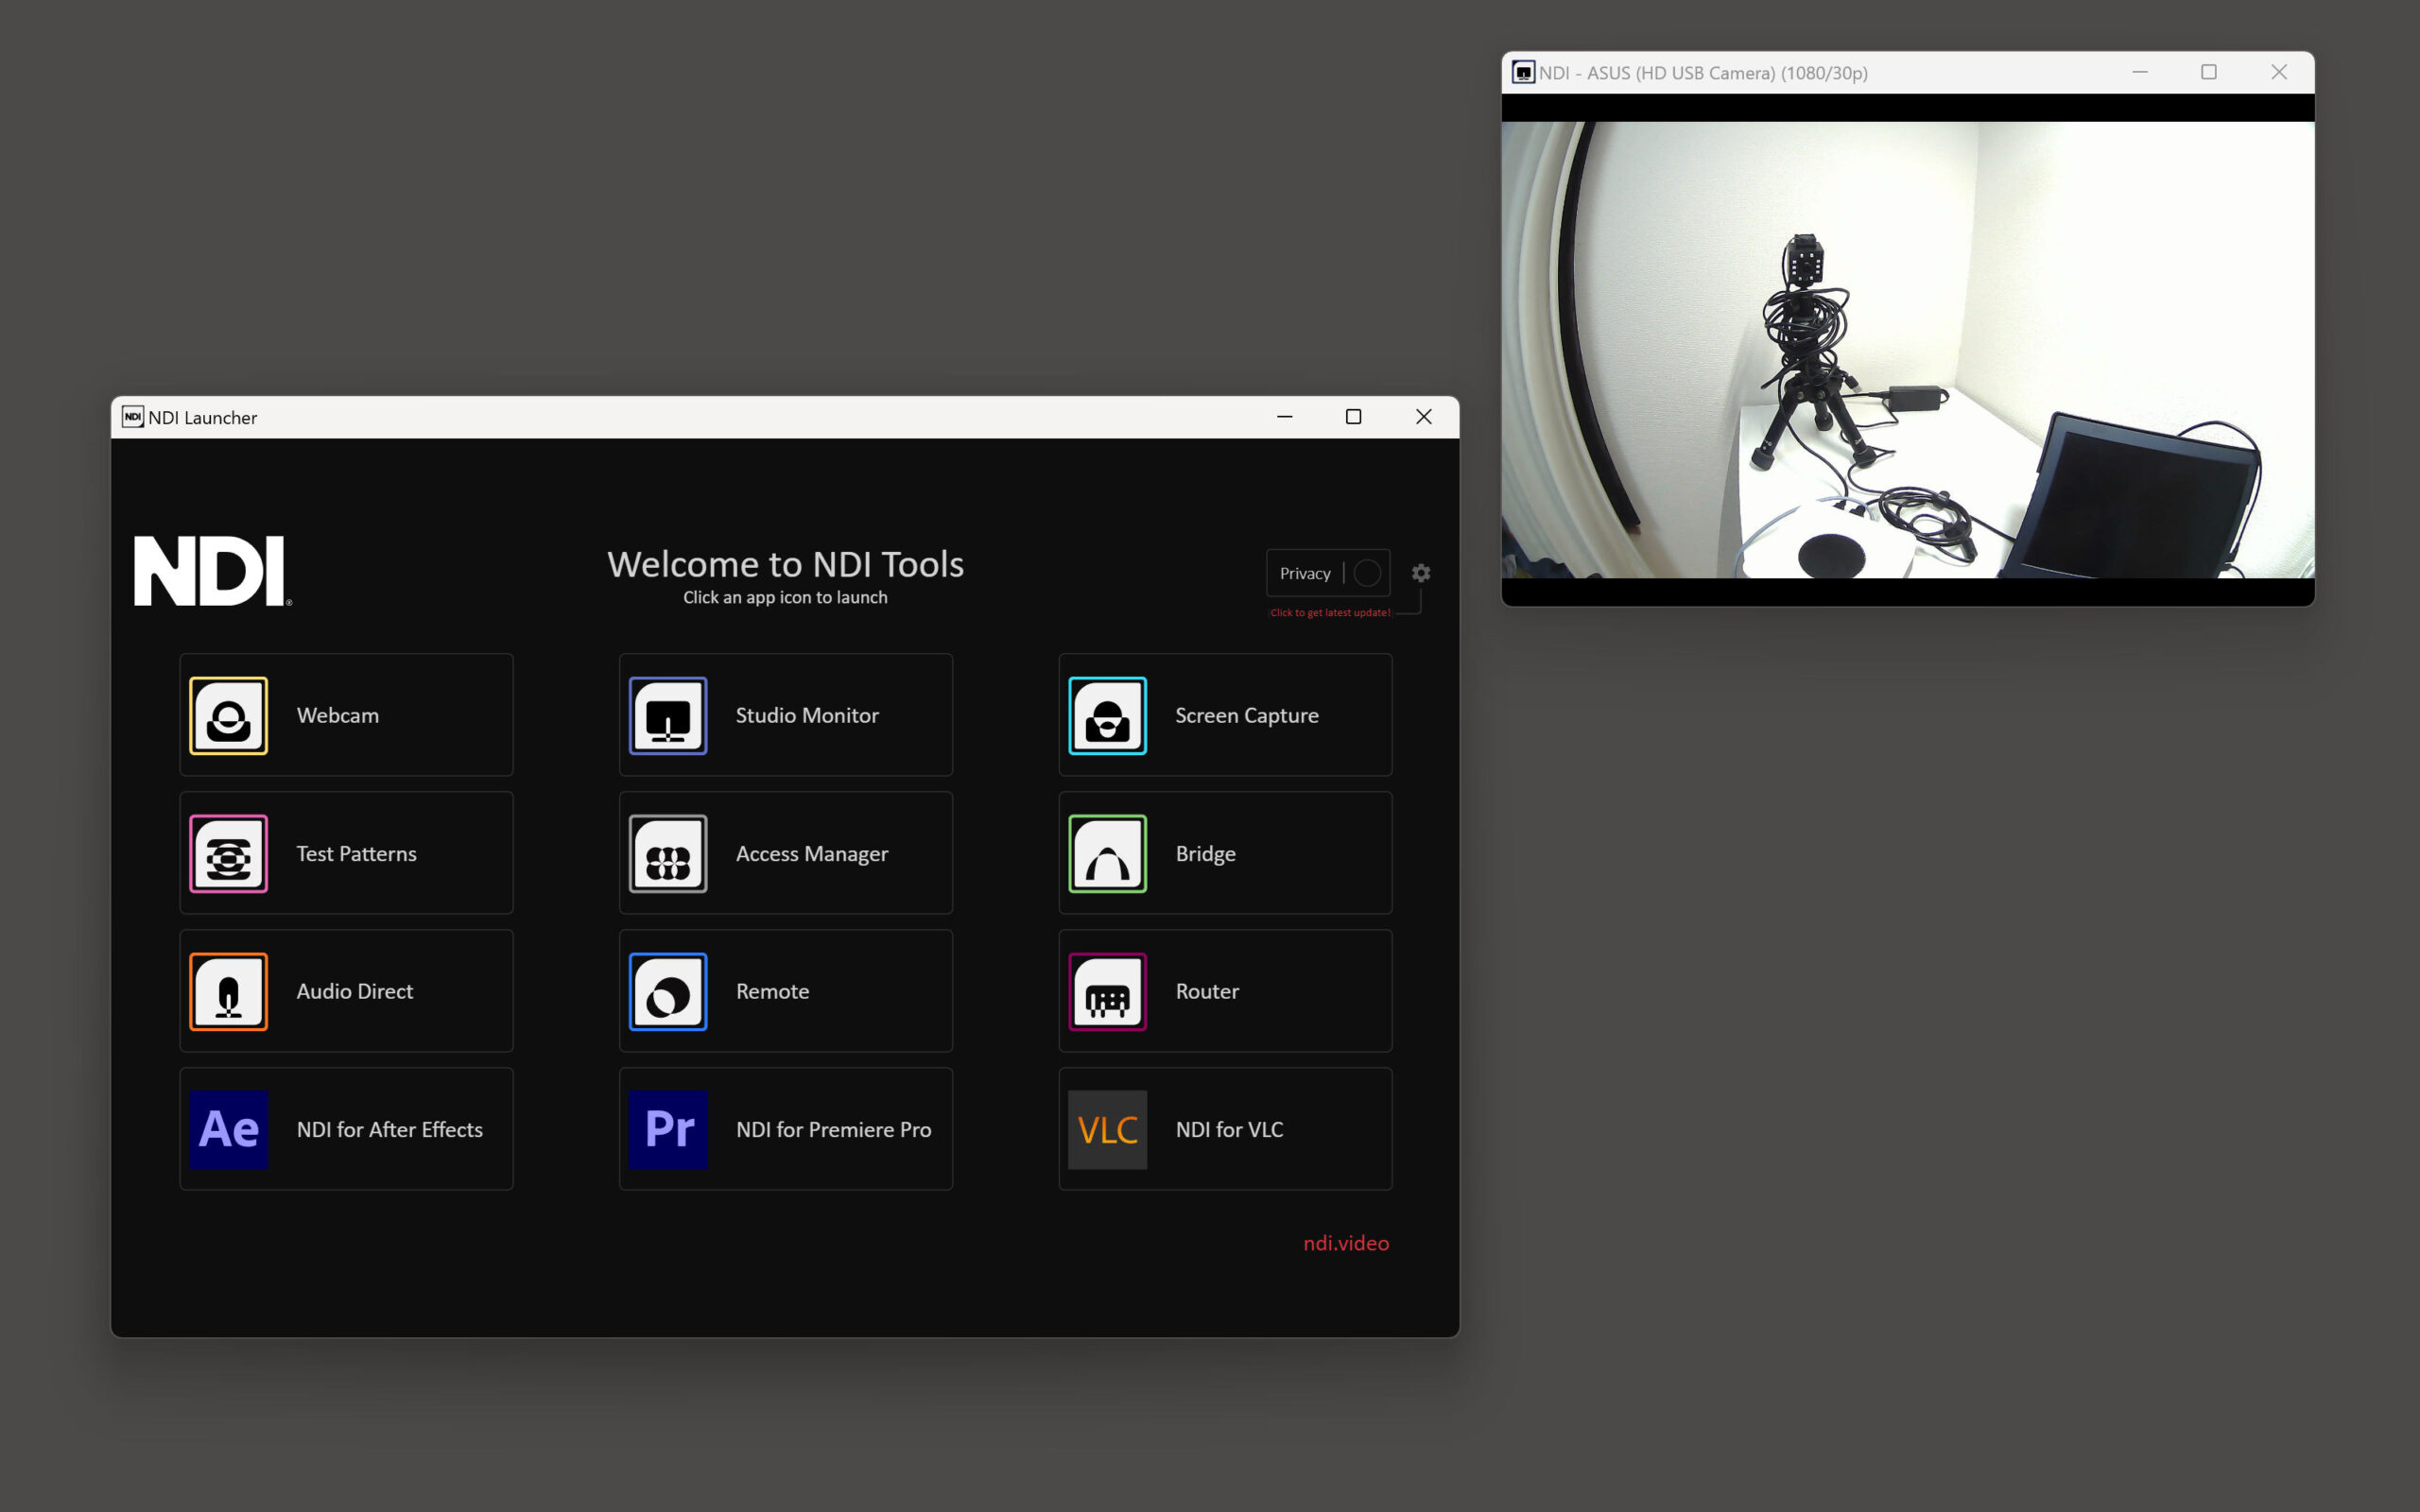Image resolution: width=2420 pixels, height=1512 pixels.
Task: Visit the ndi.video link
Action: point(1345,1243)
